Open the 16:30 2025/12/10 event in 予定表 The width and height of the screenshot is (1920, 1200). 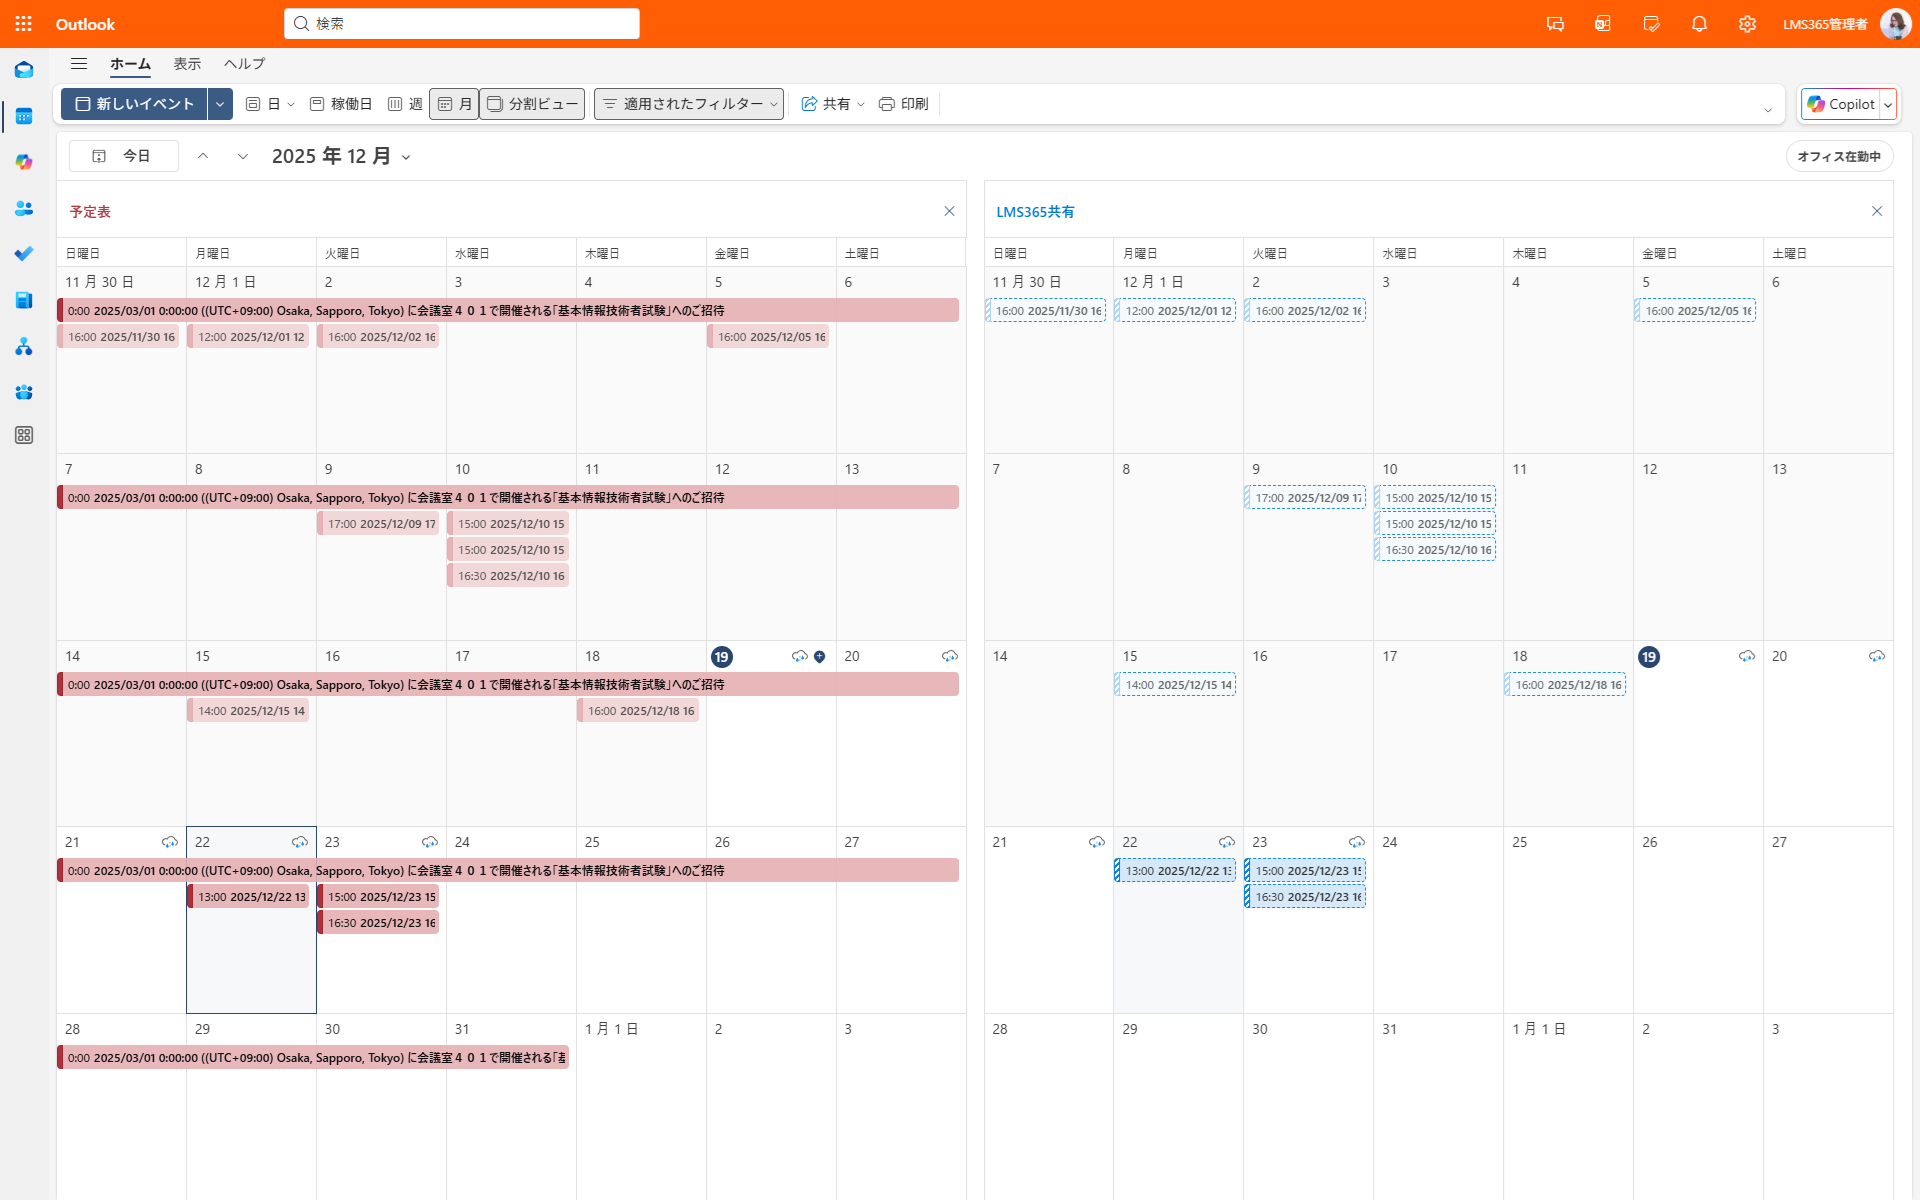508,576
